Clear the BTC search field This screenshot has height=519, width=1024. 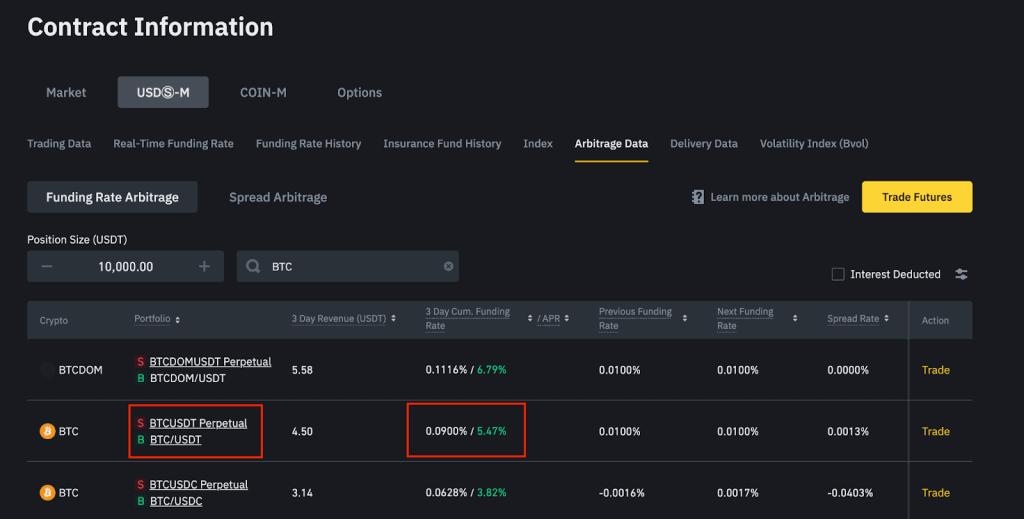pos(448,266)
